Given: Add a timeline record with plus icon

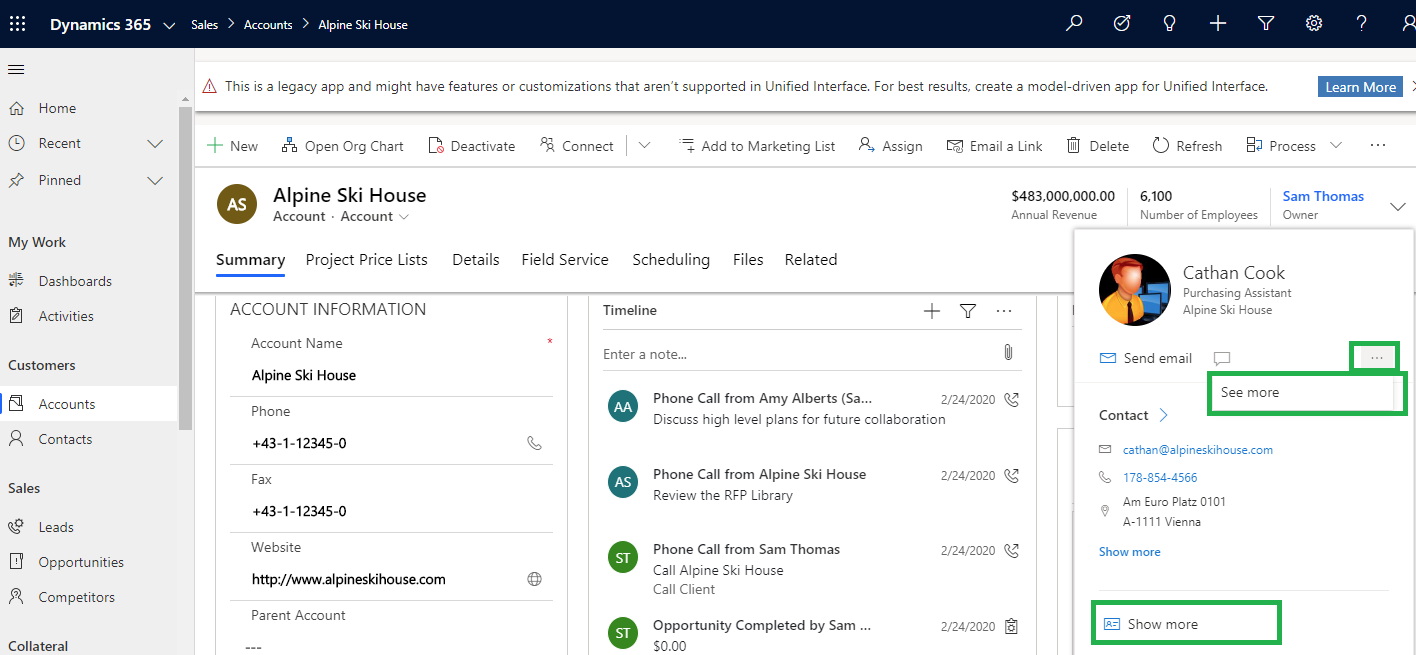Looking at the screenshot, I should (x=932, y=311).
